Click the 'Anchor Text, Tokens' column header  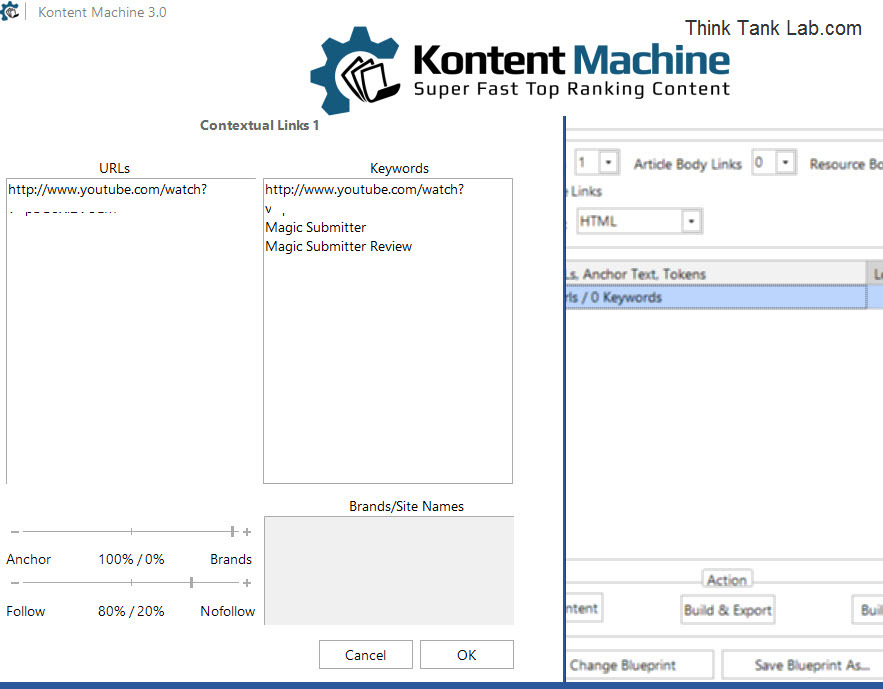[716, 274]
